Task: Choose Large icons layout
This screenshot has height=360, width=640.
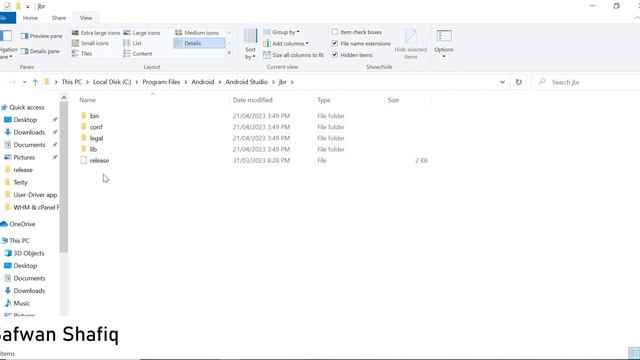Action: click(x=142, y=33)
